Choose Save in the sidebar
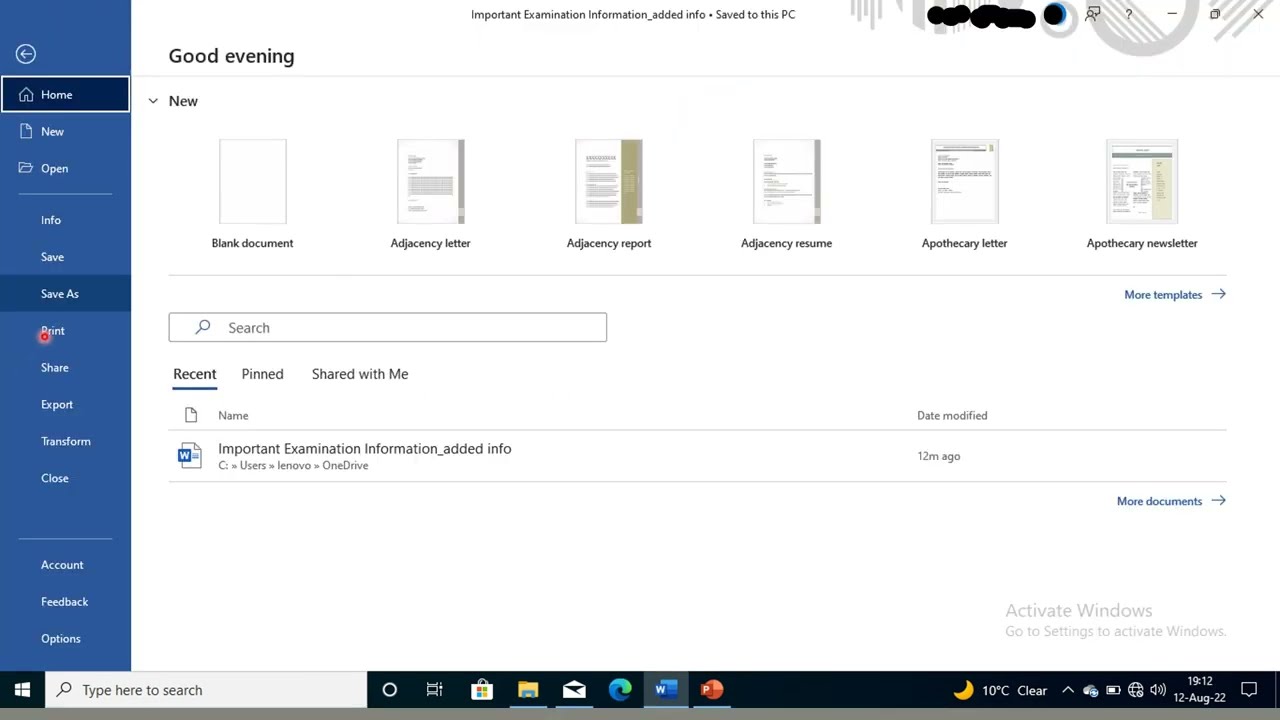1280x720 pixels. pos(65,257)
